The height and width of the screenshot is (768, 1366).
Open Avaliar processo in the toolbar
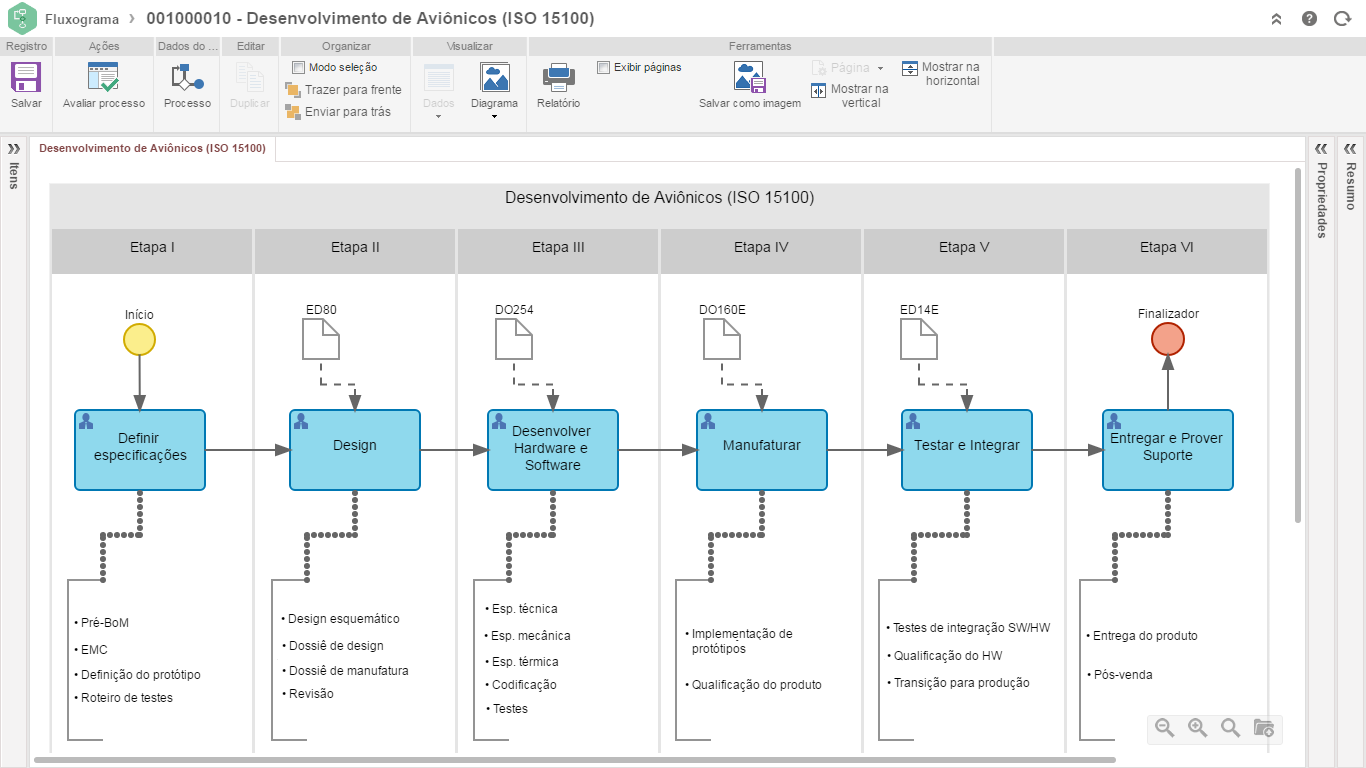tap(103, 78)
